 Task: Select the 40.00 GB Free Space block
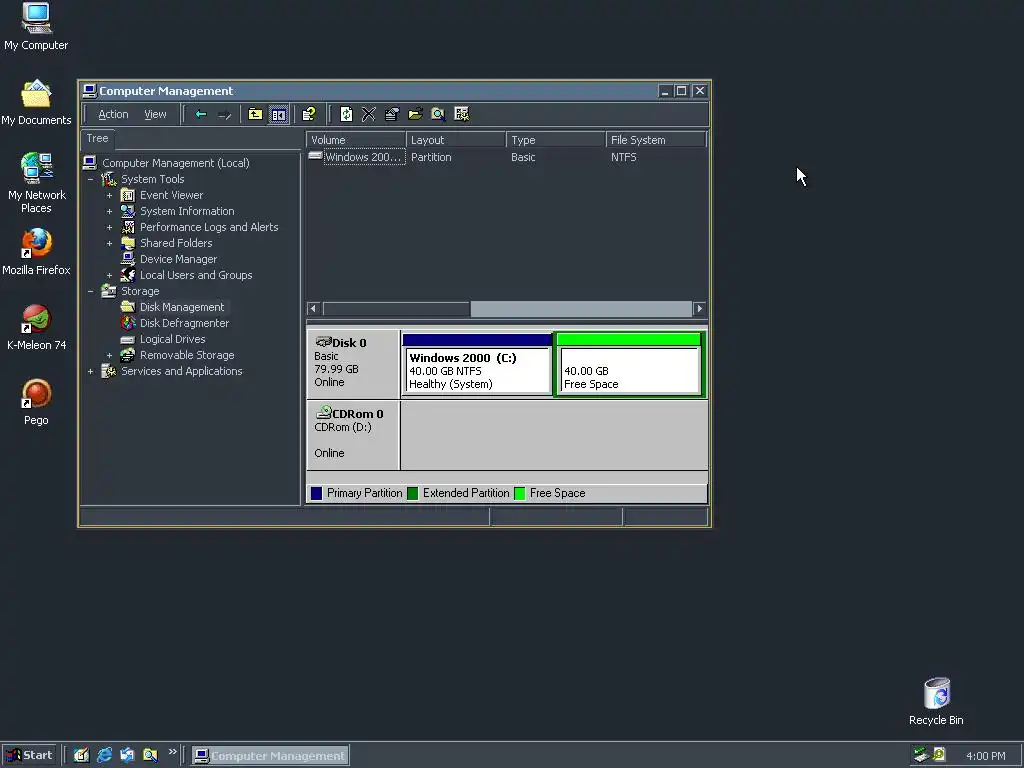[630, 364]
